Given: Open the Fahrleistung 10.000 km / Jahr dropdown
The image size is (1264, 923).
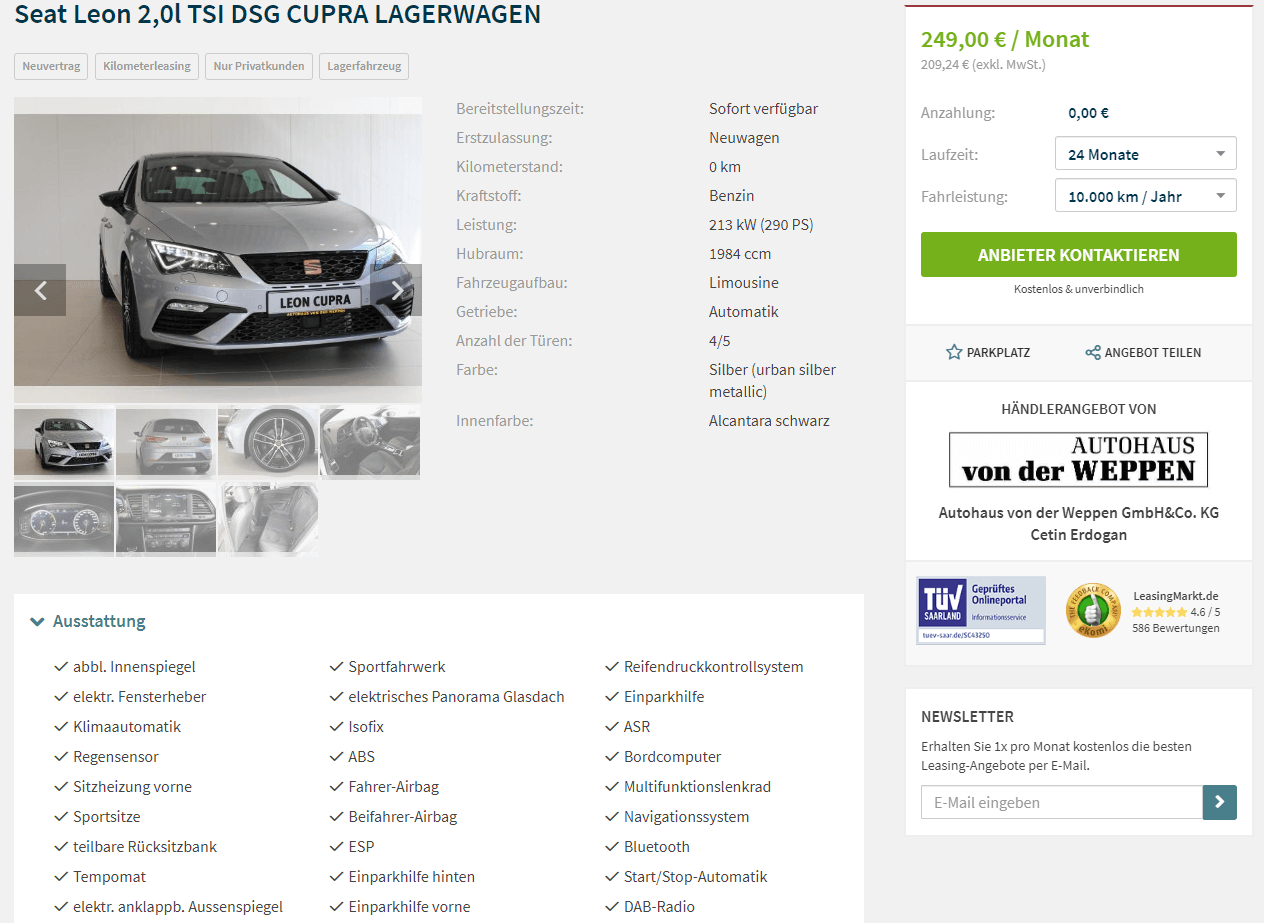Looking at the screenshot, I should 1146,196.
